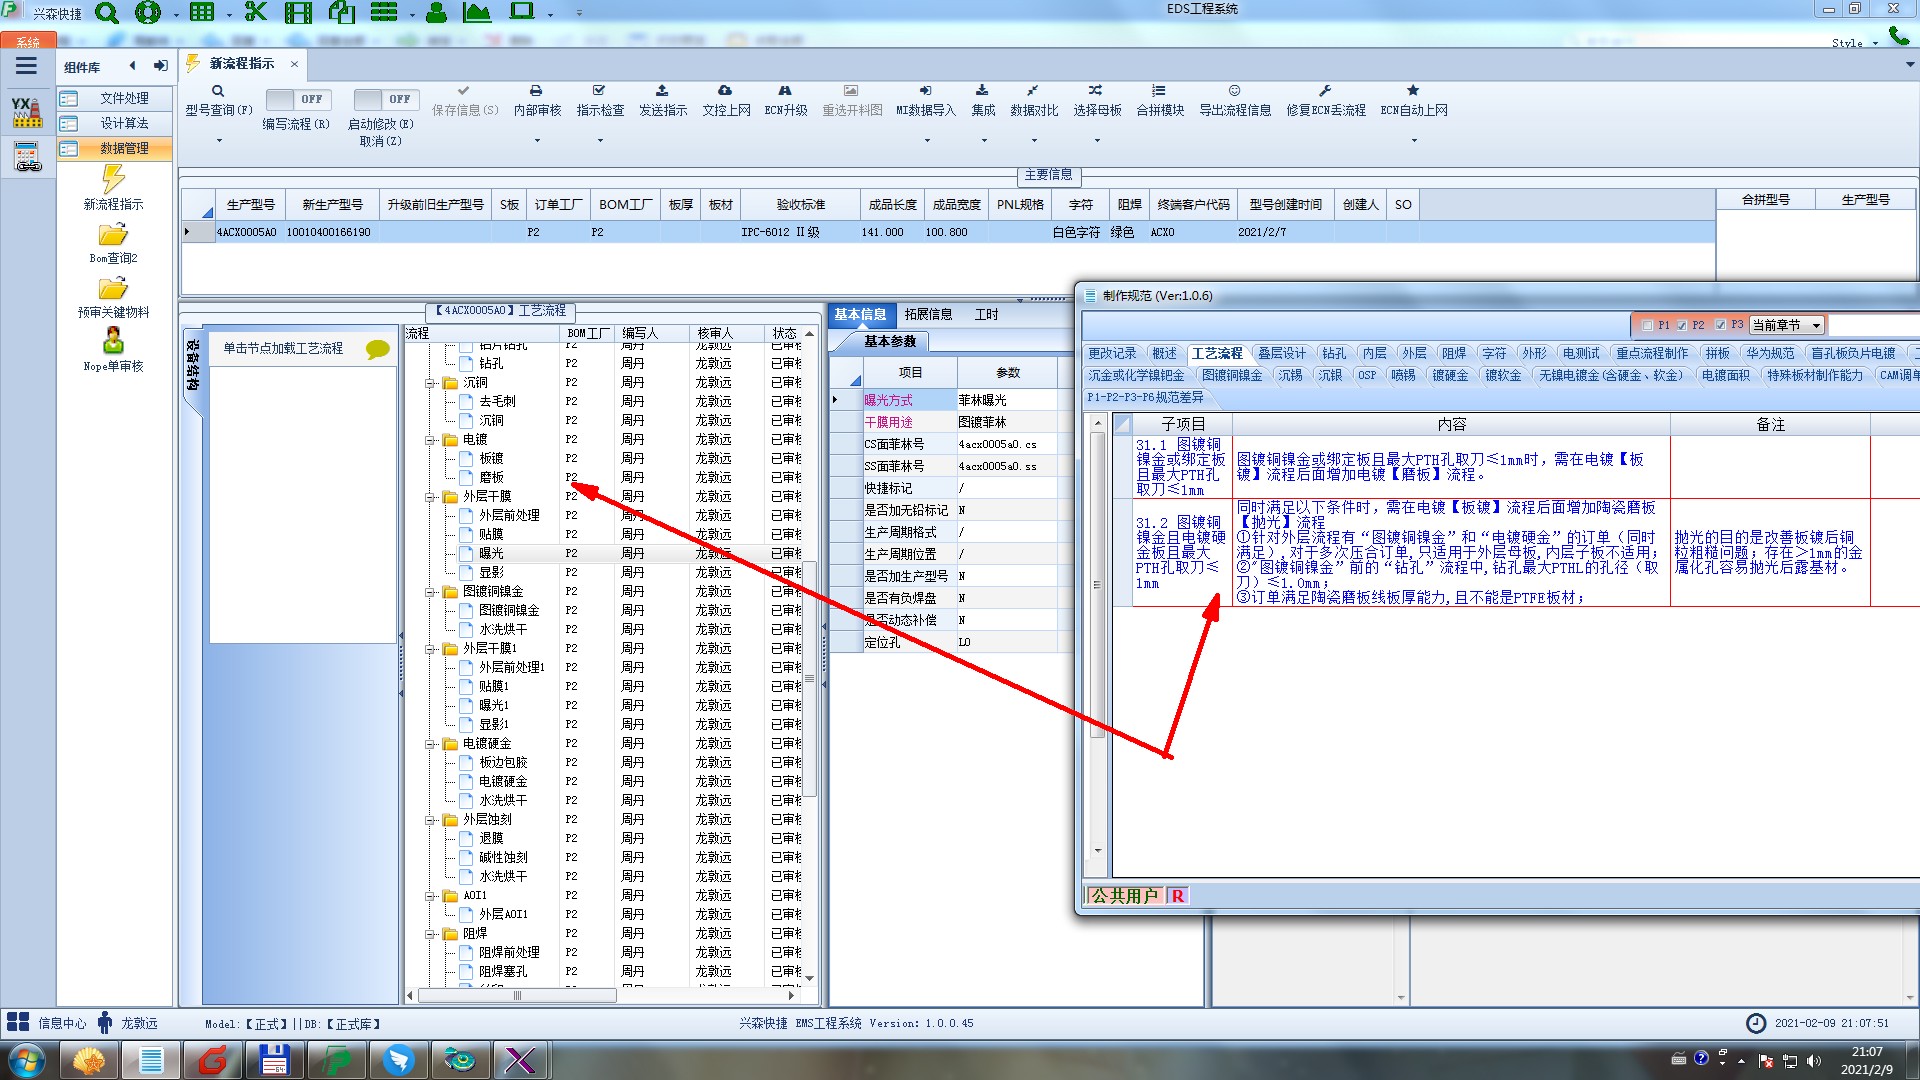Image resolution: width=1920 pixels, height=1080 pixels.
Task: Collapse the 电镀 tree folder
Action: [x=430, y=440]
